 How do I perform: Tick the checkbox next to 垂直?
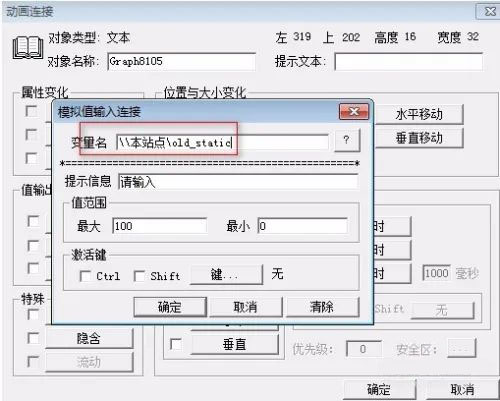click(176, 344)
